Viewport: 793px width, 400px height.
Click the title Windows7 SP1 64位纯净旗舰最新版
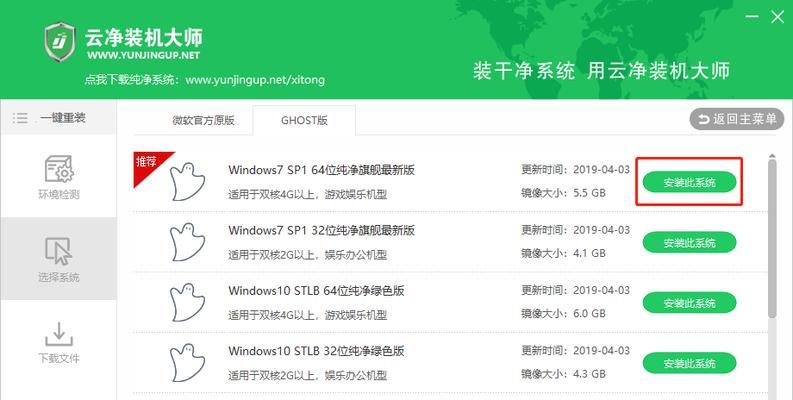[x=322, y=170]
